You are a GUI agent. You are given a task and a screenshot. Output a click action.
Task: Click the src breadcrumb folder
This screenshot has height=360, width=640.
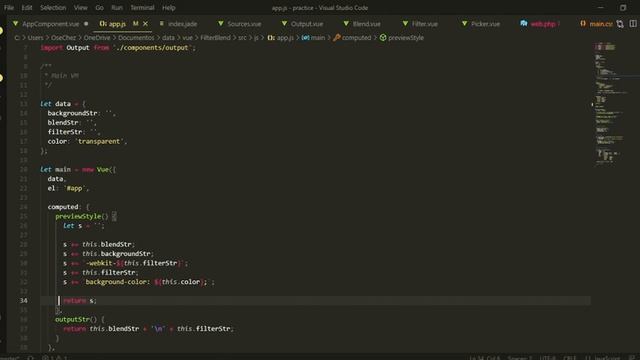(x=242, y=38)
